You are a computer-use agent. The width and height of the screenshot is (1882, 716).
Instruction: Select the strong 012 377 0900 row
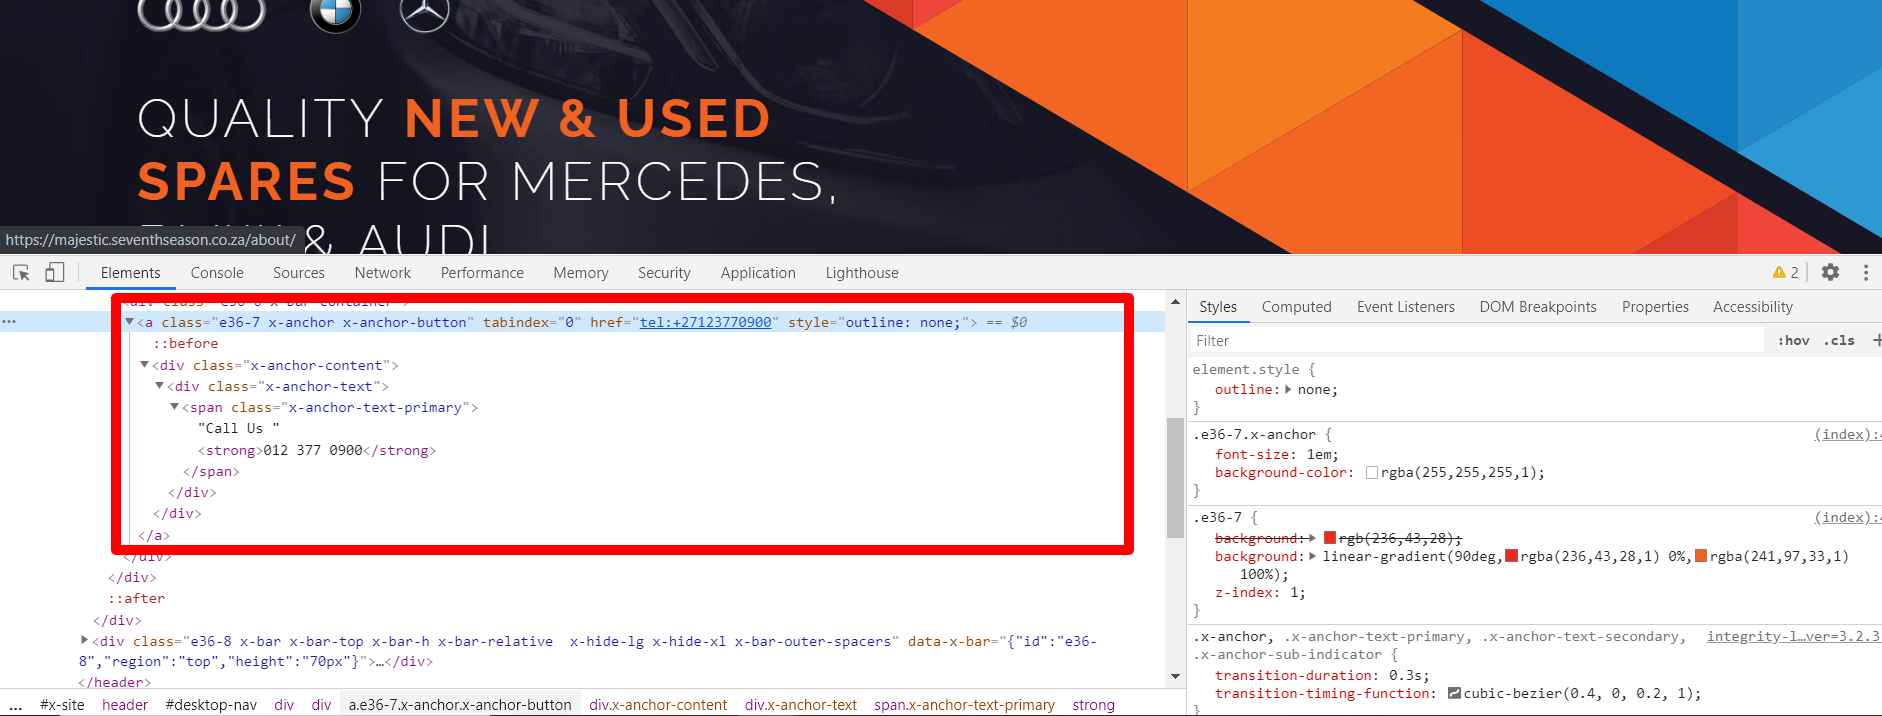(x=317, y=450)
